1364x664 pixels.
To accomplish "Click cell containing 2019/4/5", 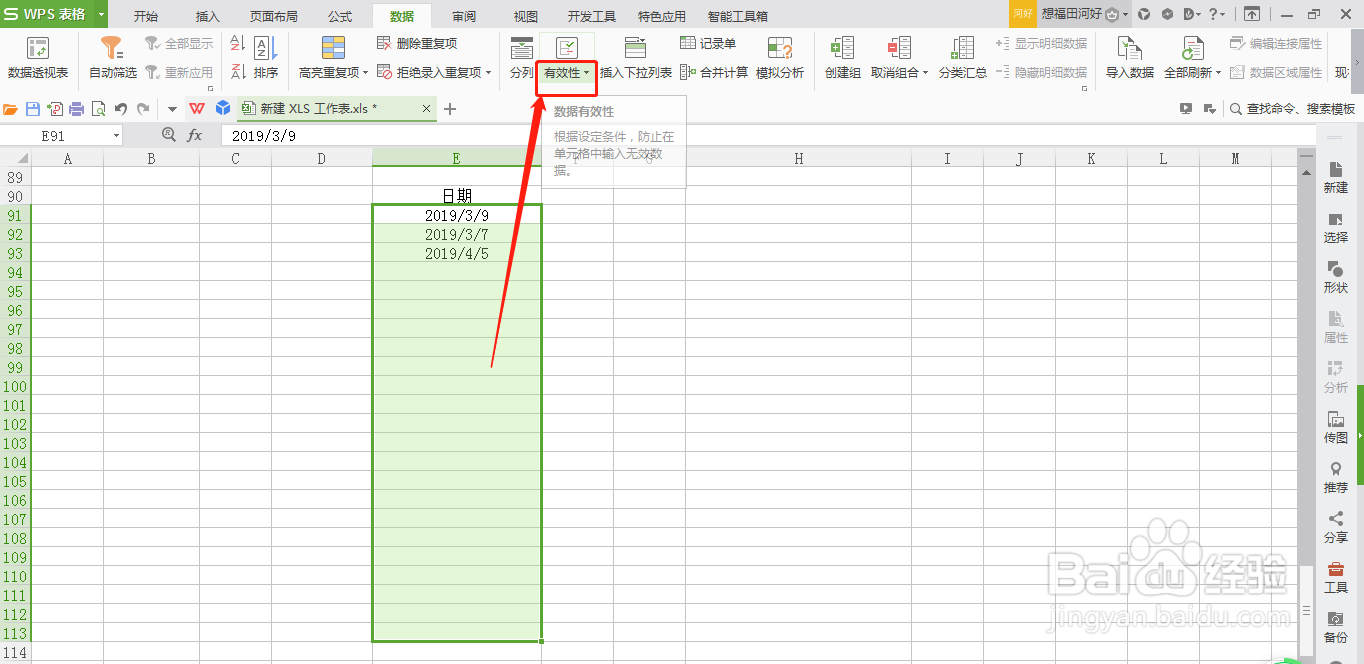I will click(456, 253).
